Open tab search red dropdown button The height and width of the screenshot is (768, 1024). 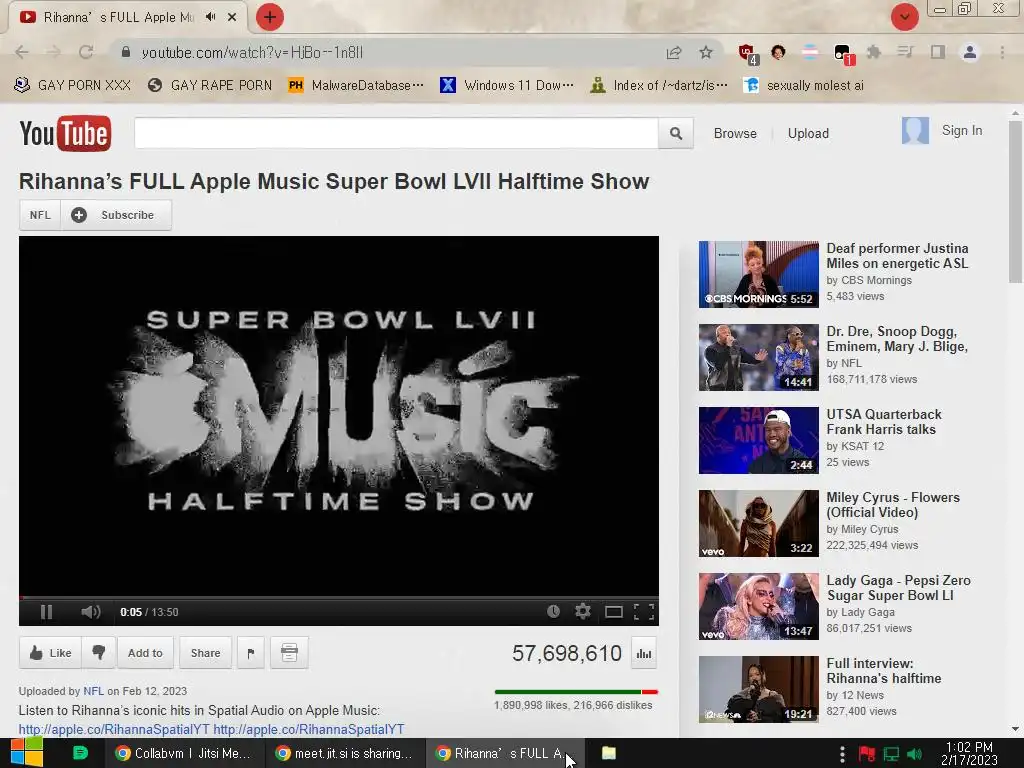904,17
